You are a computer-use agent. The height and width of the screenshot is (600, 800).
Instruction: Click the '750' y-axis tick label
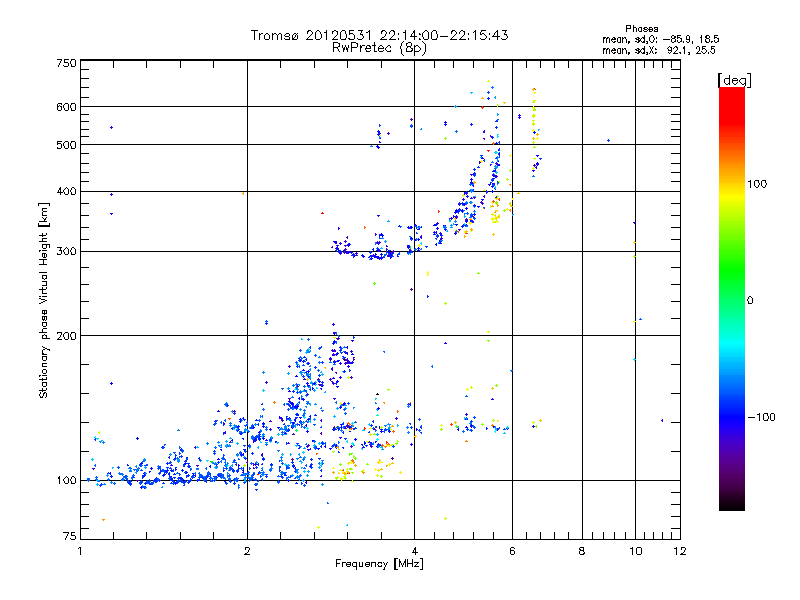(67, 63)
